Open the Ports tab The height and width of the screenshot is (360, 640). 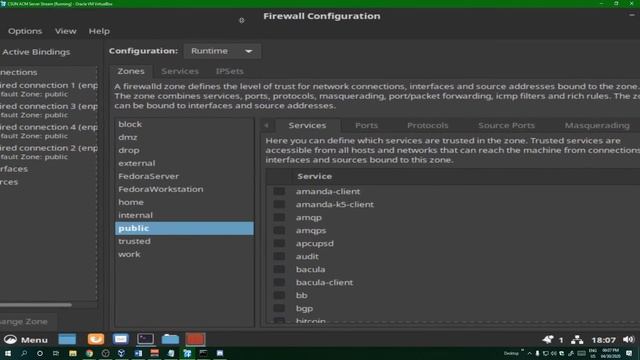click(366, 125)
